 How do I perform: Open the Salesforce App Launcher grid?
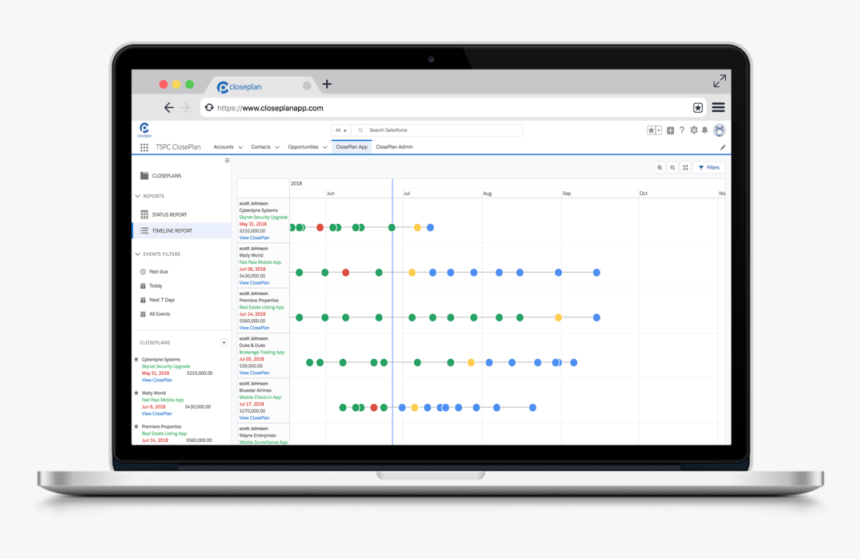pos(144,147)
